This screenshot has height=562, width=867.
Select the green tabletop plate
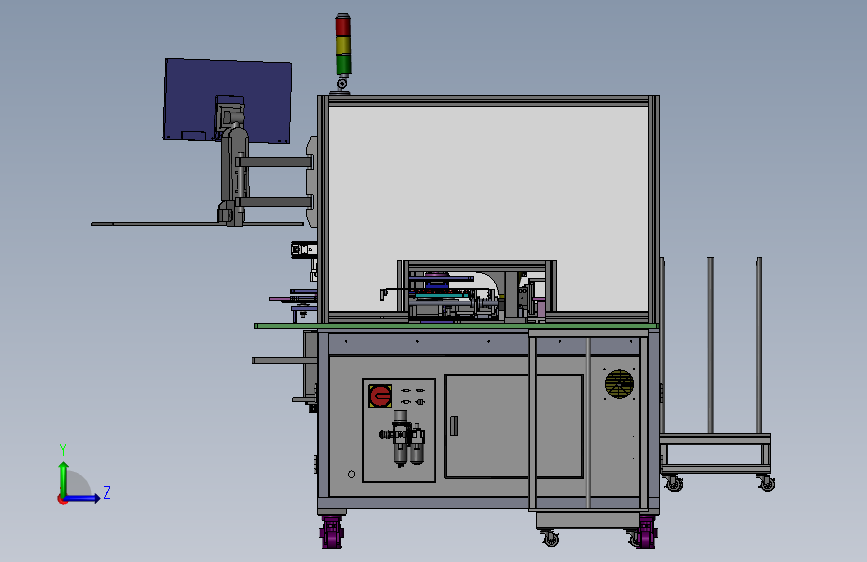[x=456, y=326]
